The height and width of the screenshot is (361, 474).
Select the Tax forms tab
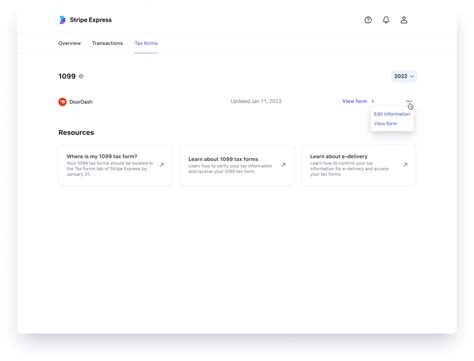click(146, 43)
